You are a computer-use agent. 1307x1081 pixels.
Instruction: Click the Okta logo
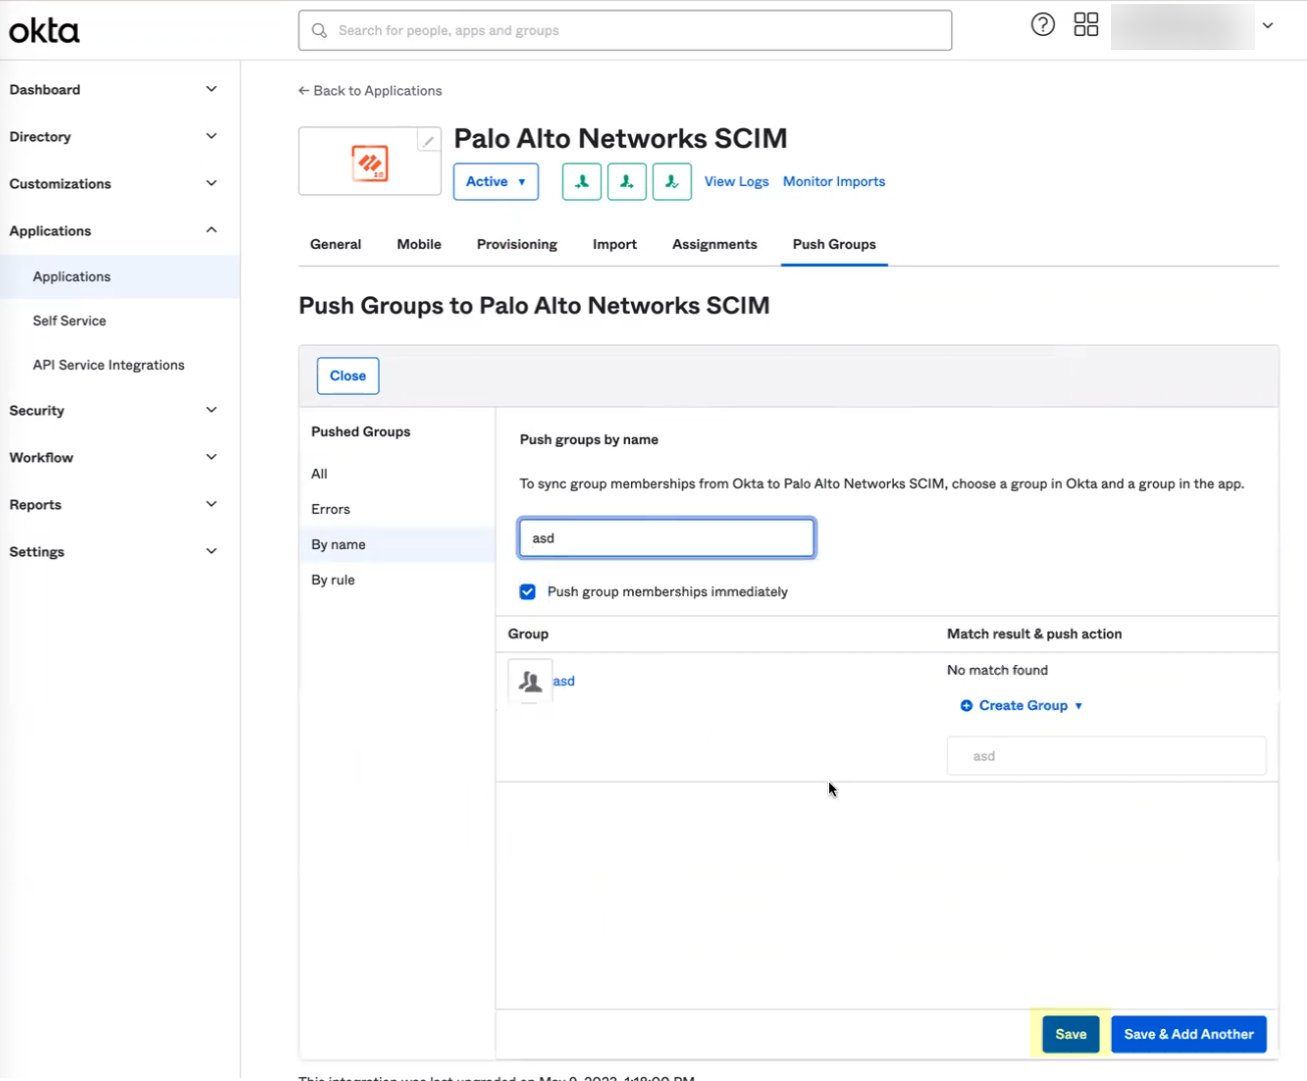[x=43, y=30]
